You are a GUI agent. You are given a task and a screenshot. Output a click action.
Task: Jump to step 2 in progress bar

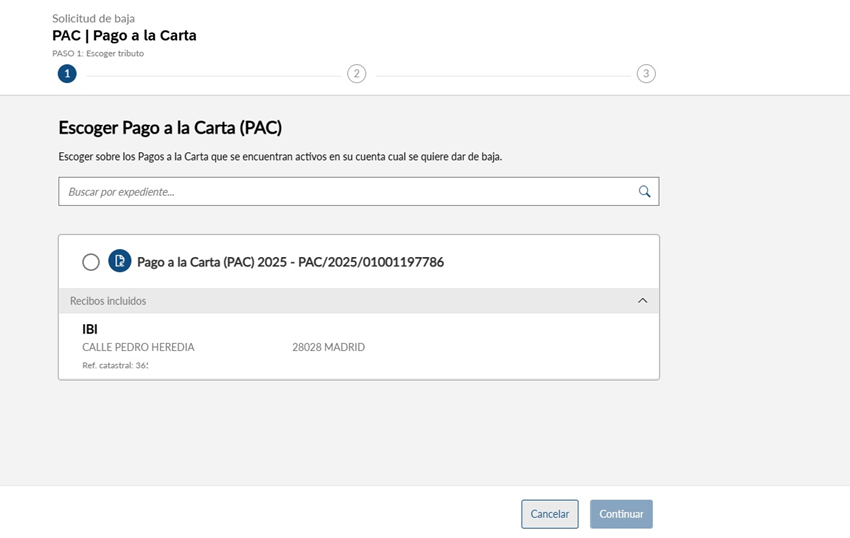356,73
